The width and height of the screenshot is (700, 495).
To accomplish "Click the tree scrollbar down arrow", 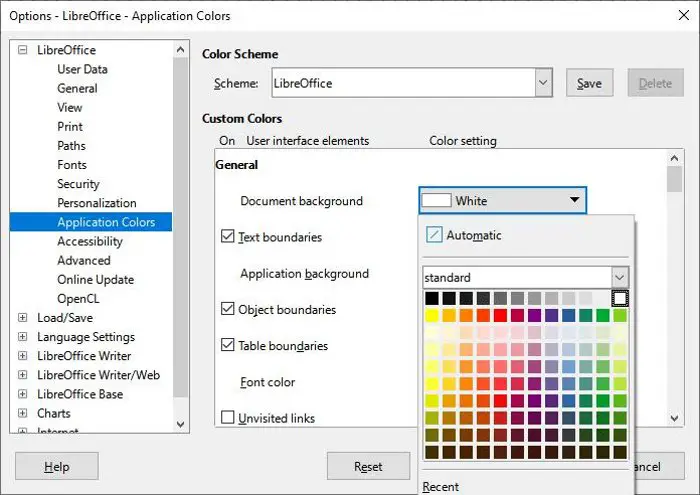I will tap(180, 424).
